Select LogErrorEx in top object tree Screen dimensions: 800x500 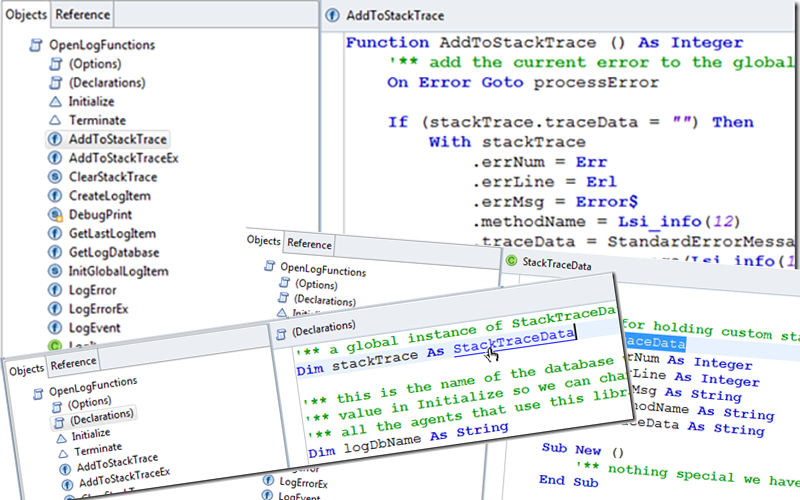[98, 309]
